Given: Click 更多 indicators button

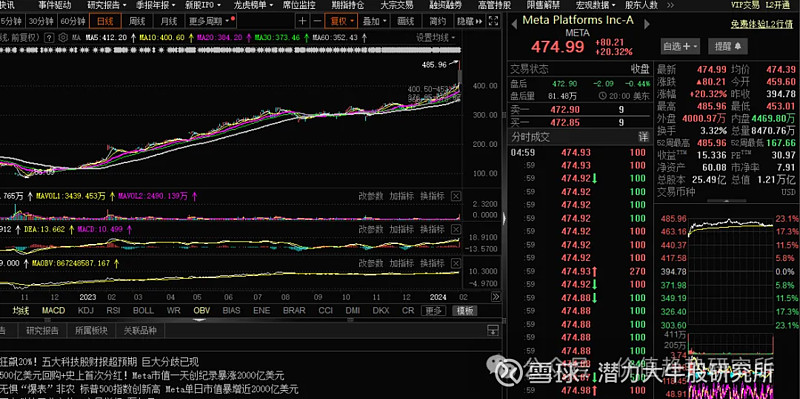Looking at the screenshot, I should click(434, 311).
